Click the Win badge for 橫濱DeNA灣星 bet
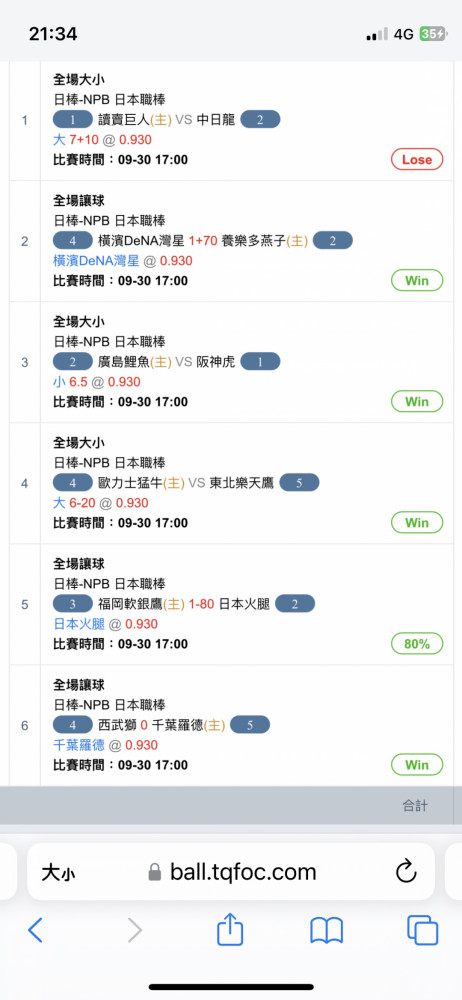Viewport: 462px width, 1000px height. tap(417, 280)
